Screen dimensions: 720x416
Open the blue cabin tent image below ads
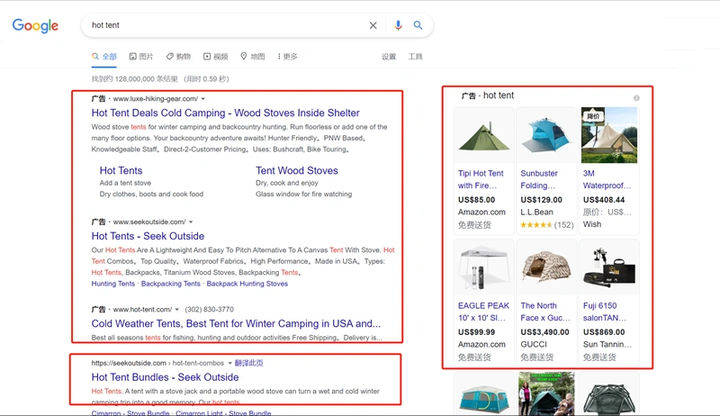(484, 394)
